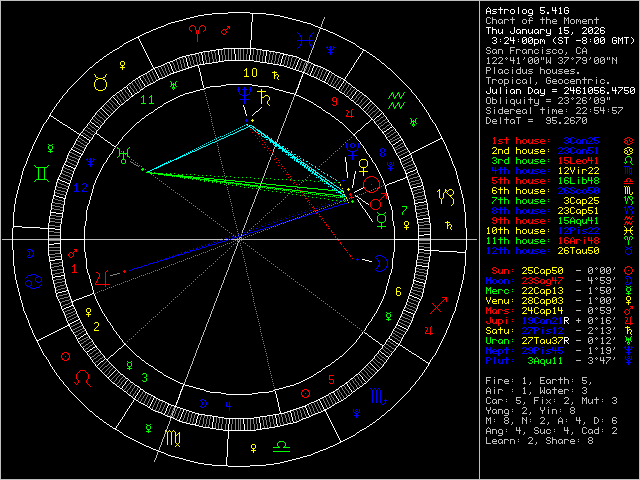This screenshot has height=480, width=640.
Task: Click the red Leo glyph on the zodiac ring
Action: click(x=83, y=378)
